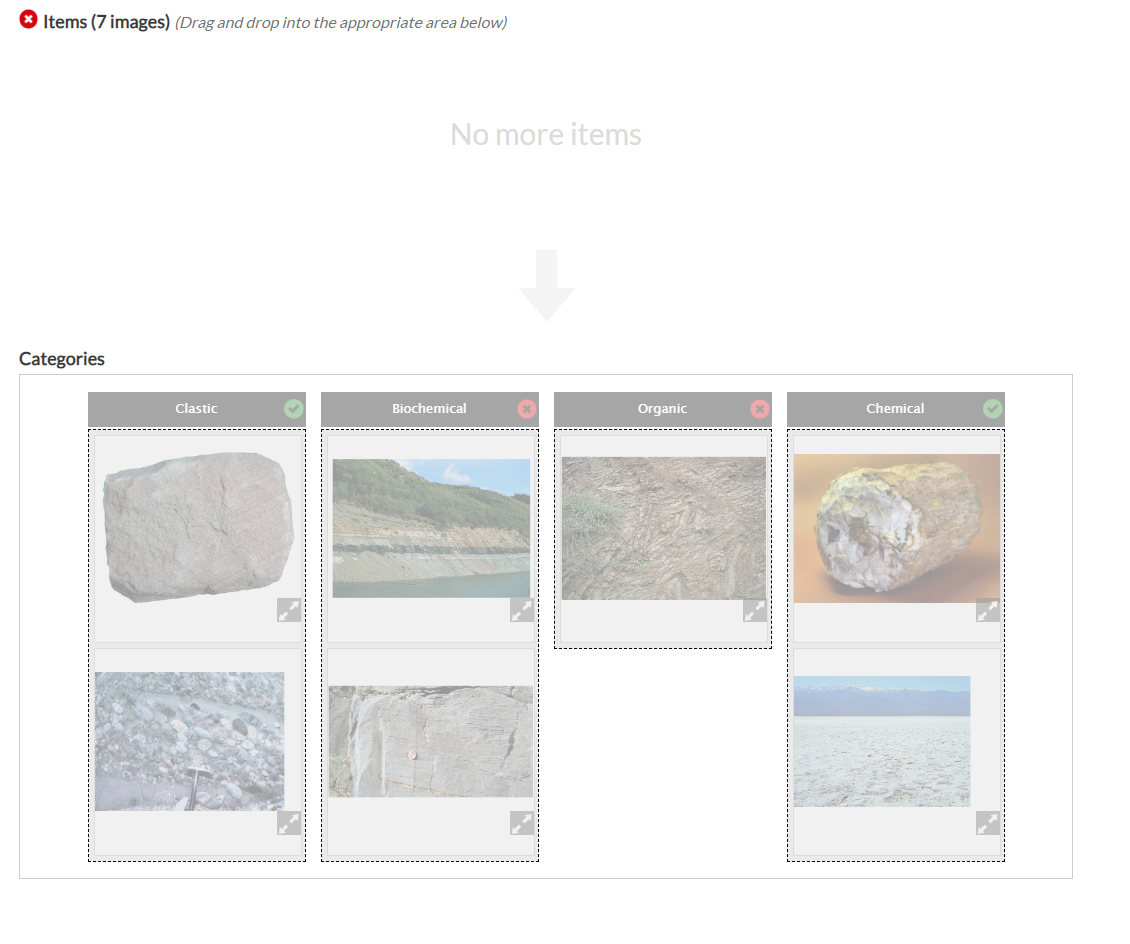Select the Biochemical category header
The height and width of the screenshot is (944, 1130).
[x=430, y=409]
